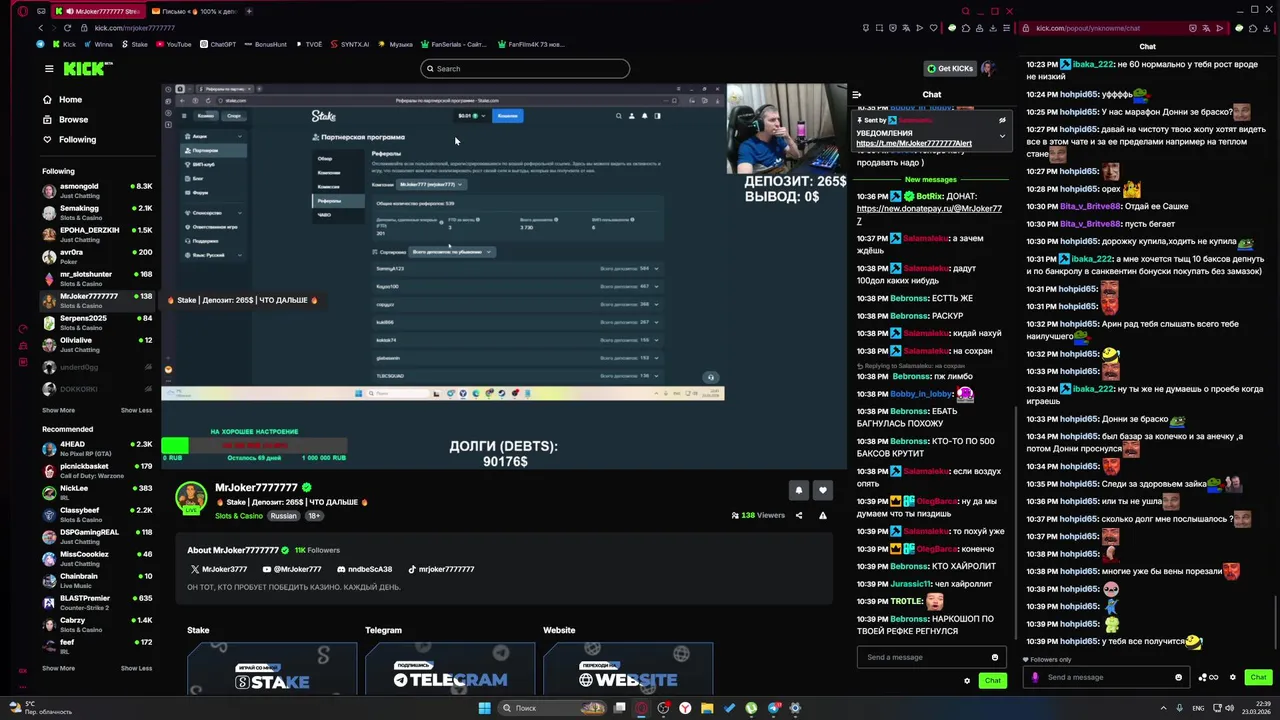Expand Following list with Show More
Image resolution: width=1280 pixels, height=720 pixels.
click(x=58, y=410)
